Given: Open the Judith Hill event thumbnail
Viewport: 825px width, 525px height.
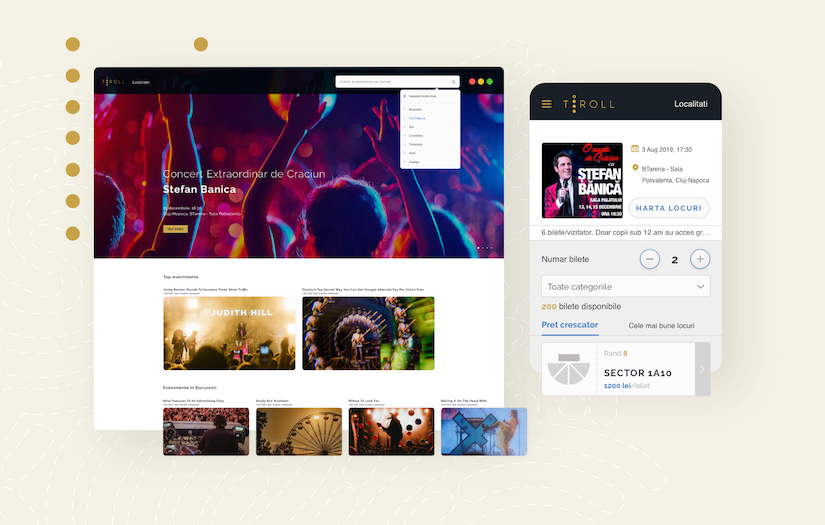Looking at the screenshot, I should click(x=229, y=334).
